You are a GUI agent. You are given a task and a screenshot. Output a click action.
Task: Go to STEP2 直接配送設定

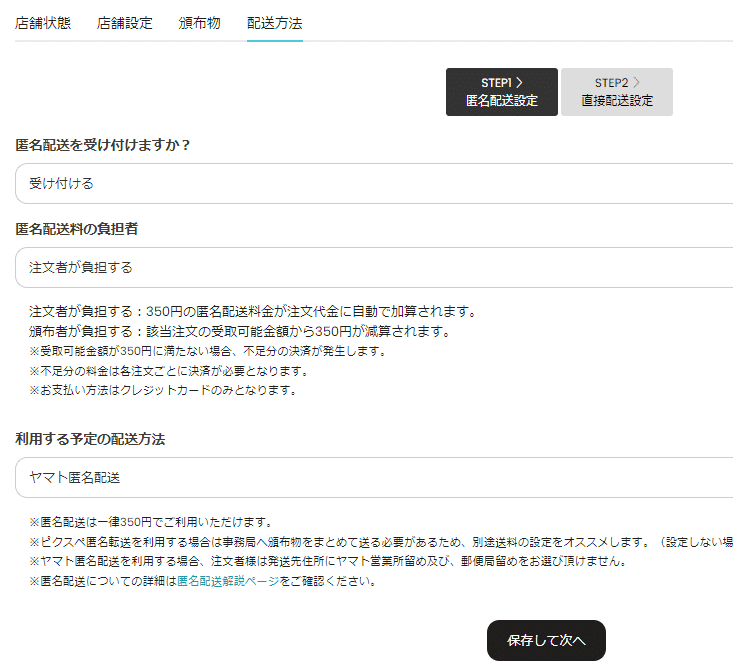tap(617, 92)
